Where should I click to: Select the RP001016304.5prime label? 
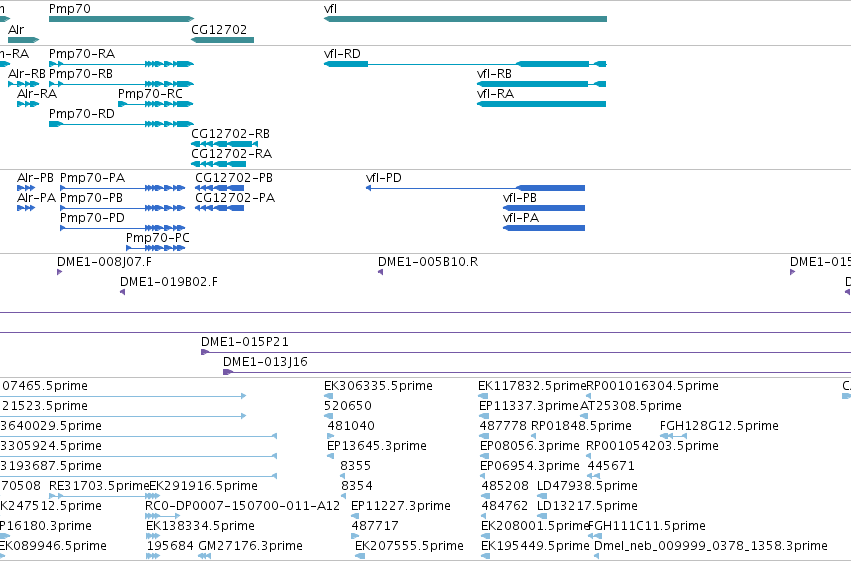652,386
